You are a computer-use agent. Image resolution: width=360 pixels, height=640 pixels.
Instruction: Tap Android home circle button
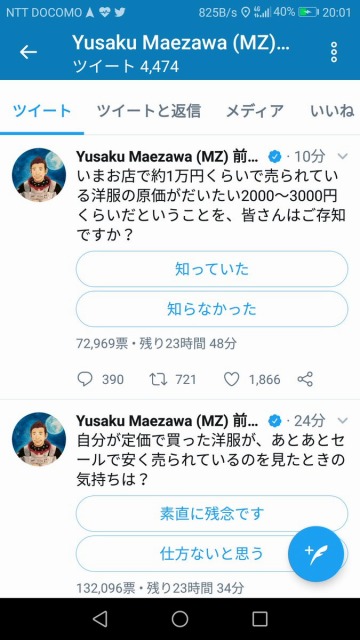(x=180, y=619)
